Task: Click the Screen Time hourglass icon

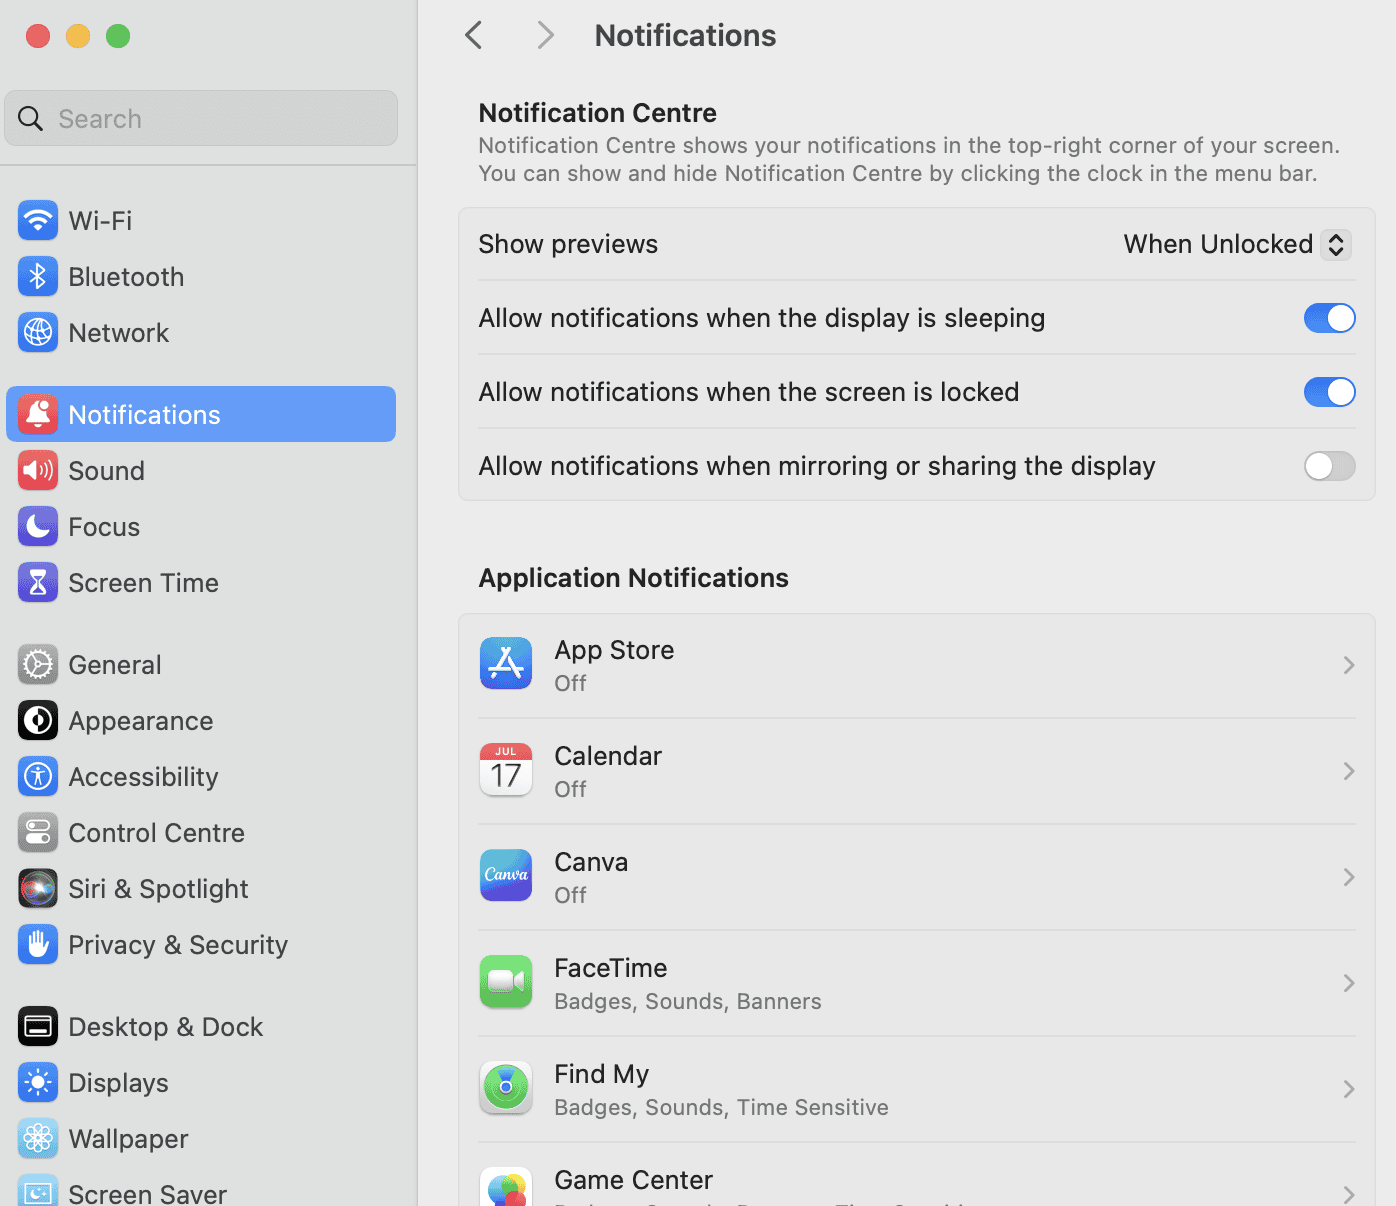Action: point(38,583)
